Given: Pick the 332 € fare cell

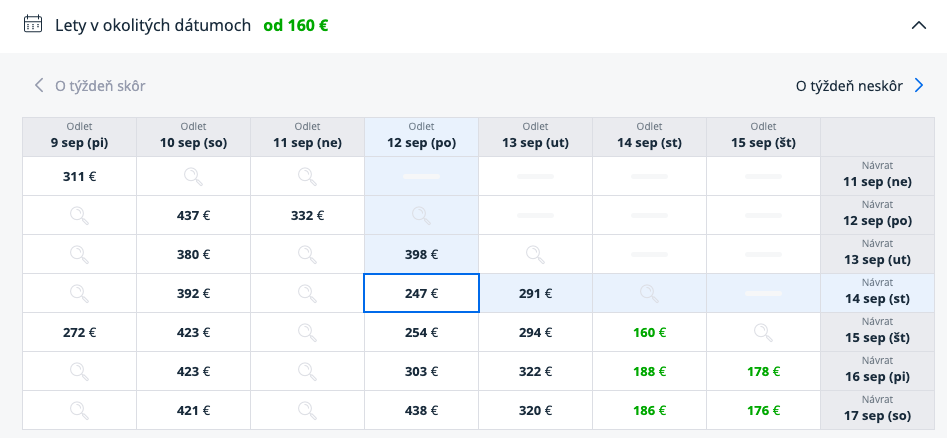Looking at the screenshot, I should tap(307, 215).
